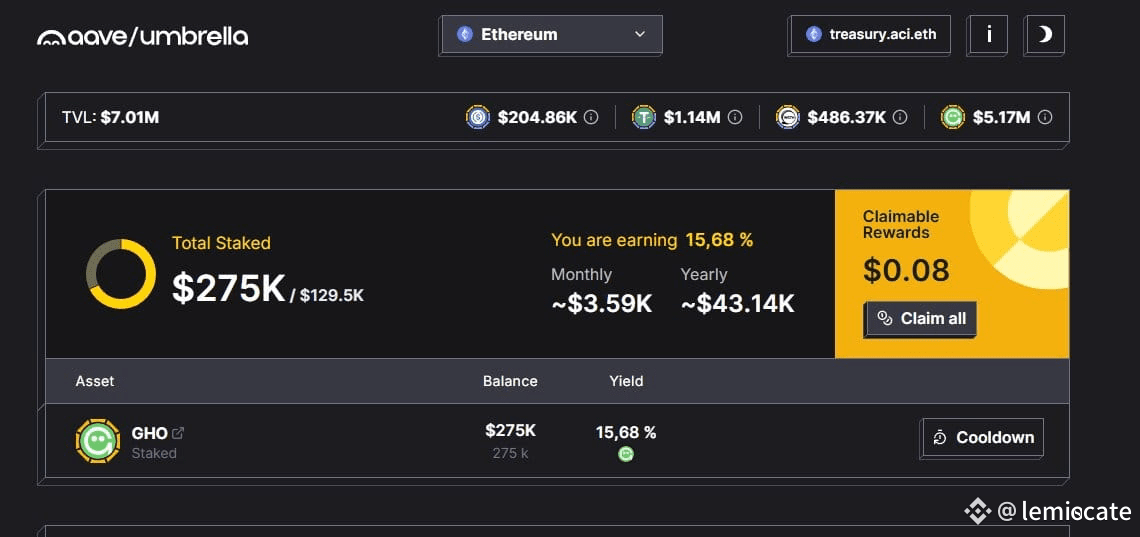Start Cooldown for staked GHO
Image resolution: width=1140 pixels, height=537 pixels.
[984, 437]
